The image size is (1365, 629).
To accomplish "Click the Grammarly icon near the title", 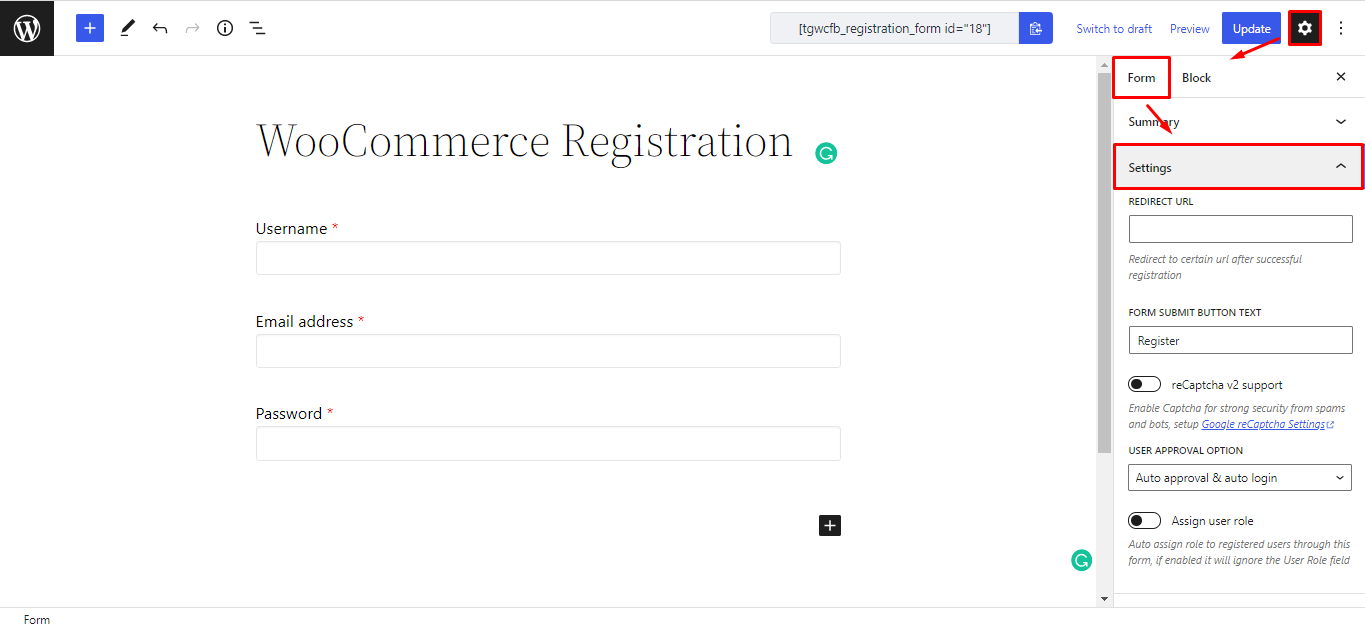I will point(825,152).
